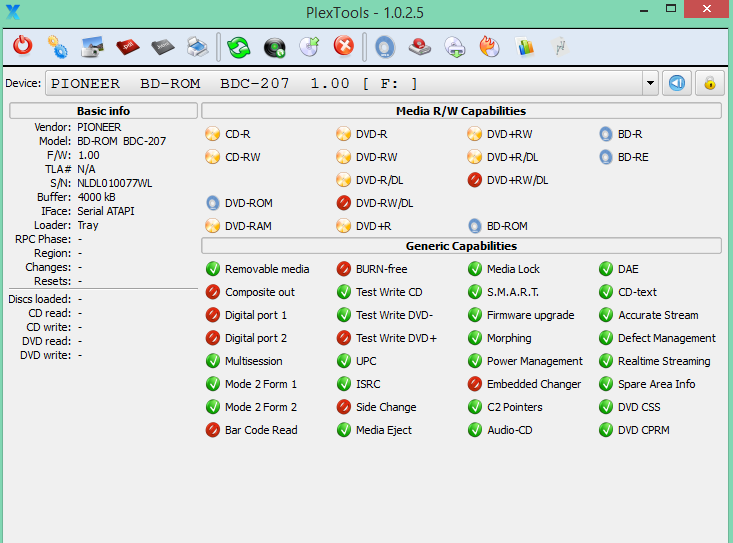The image size is (733, 543).
Task: Click the Test Write DVD+ label
Action: [x=396, y=338]
